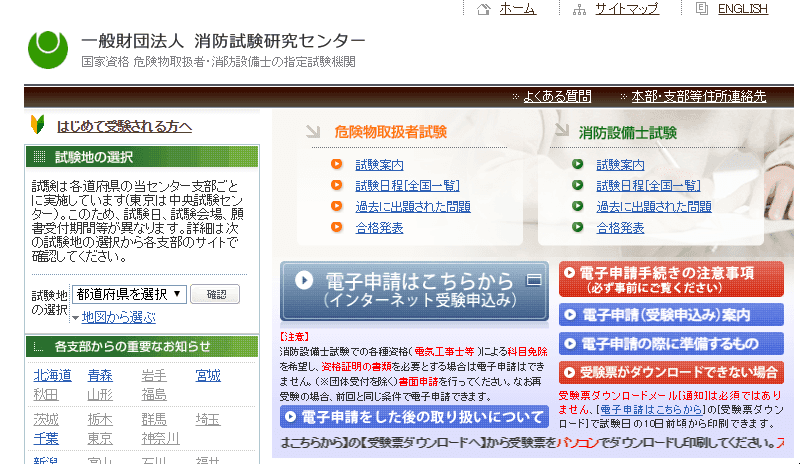Open 電子申請をした後の取り扱いについて banner
The width and height of the screenshot is (800, 464).
click(414, 417)
